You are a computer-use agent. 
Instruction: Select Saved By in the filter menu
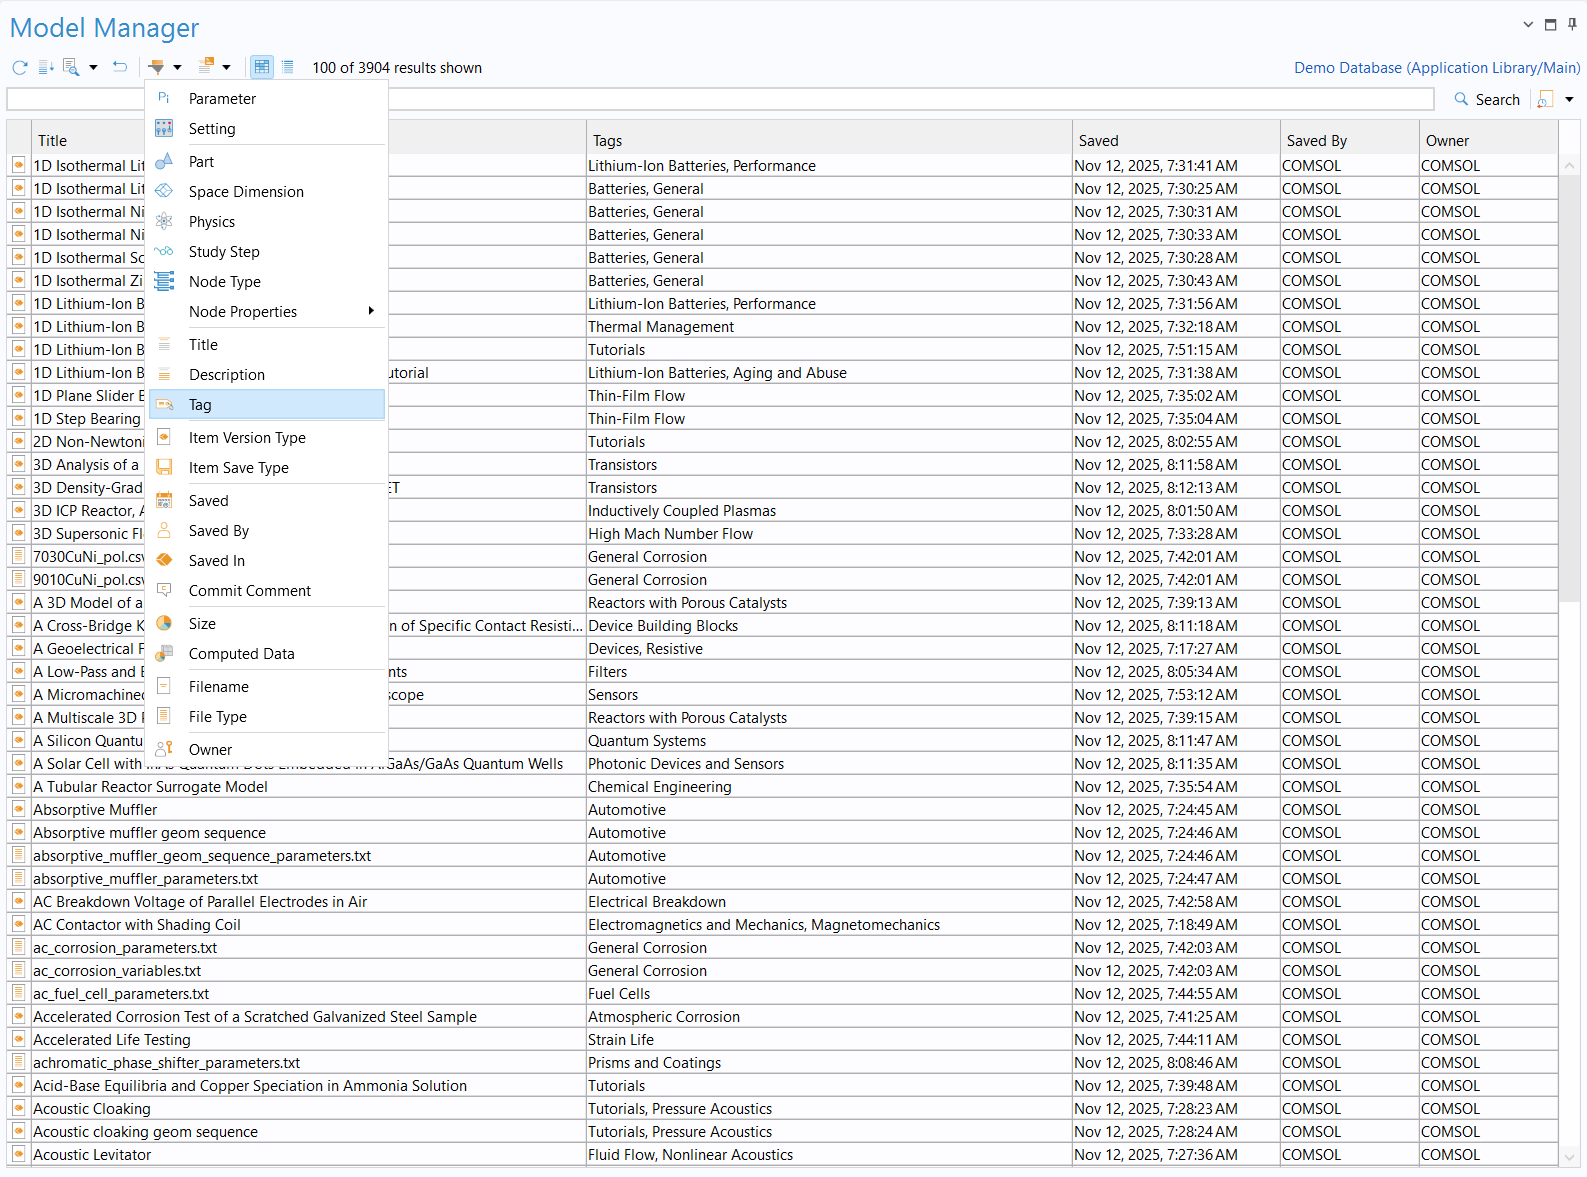[267, 531]
